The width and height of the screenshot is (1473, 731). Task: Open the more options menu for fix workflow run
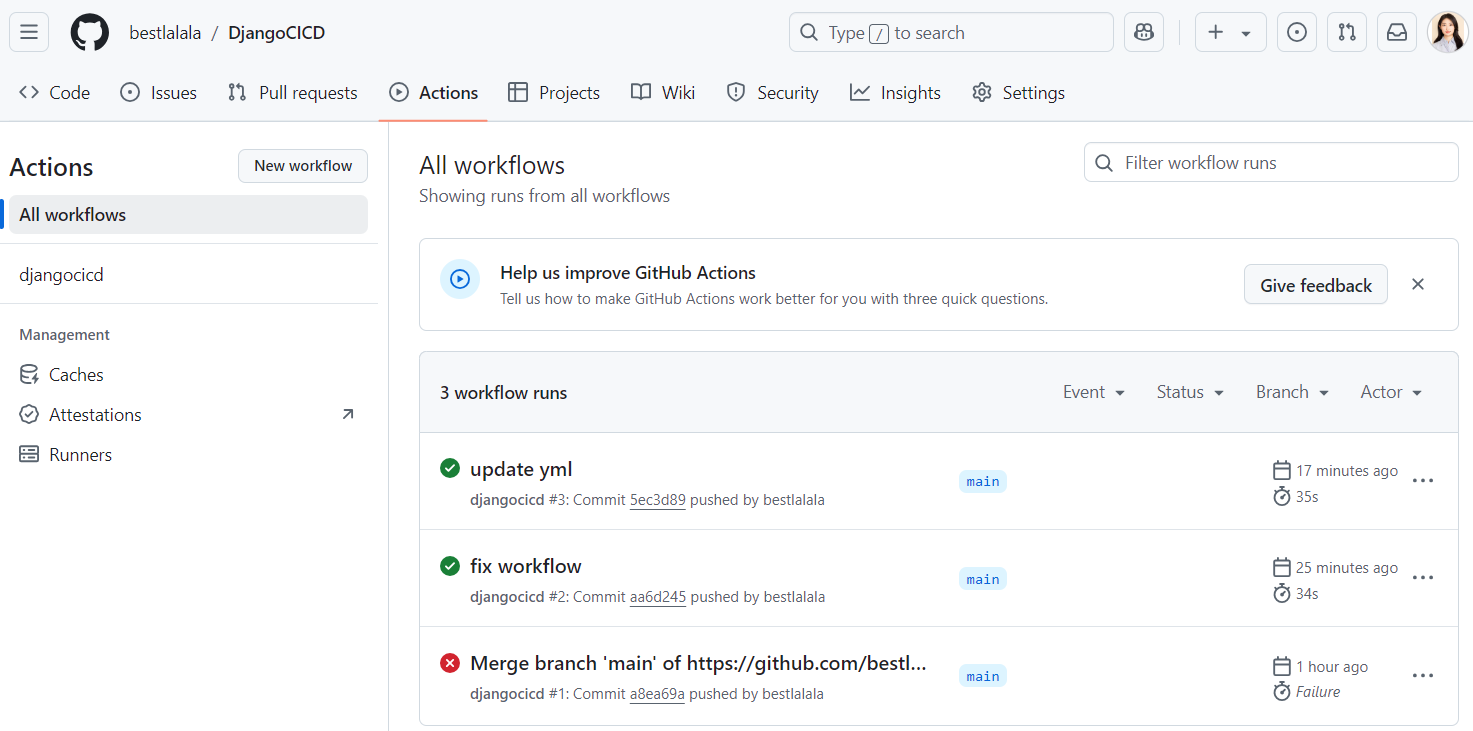tap(1423, 578)
